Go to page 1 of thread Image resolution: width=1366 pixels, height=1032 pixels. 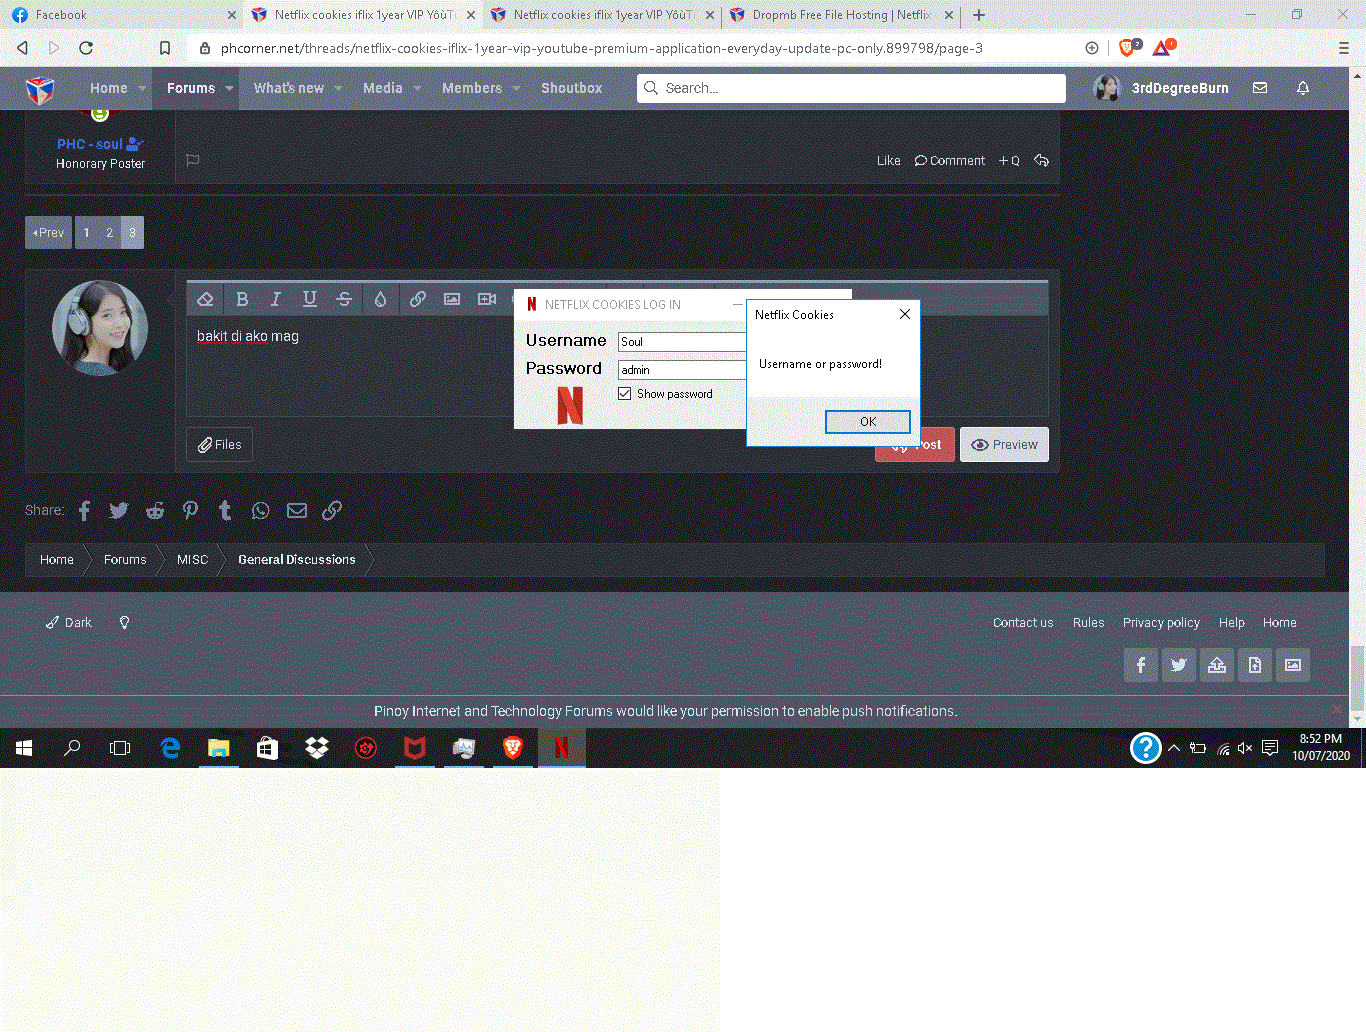(86, 232)
